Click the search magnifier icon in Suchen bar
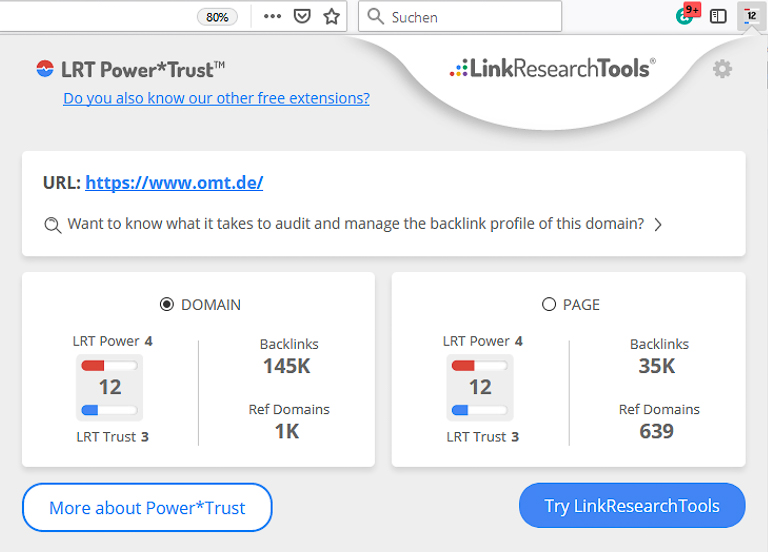This screenshot has height=552, width=768. (376, 16)
